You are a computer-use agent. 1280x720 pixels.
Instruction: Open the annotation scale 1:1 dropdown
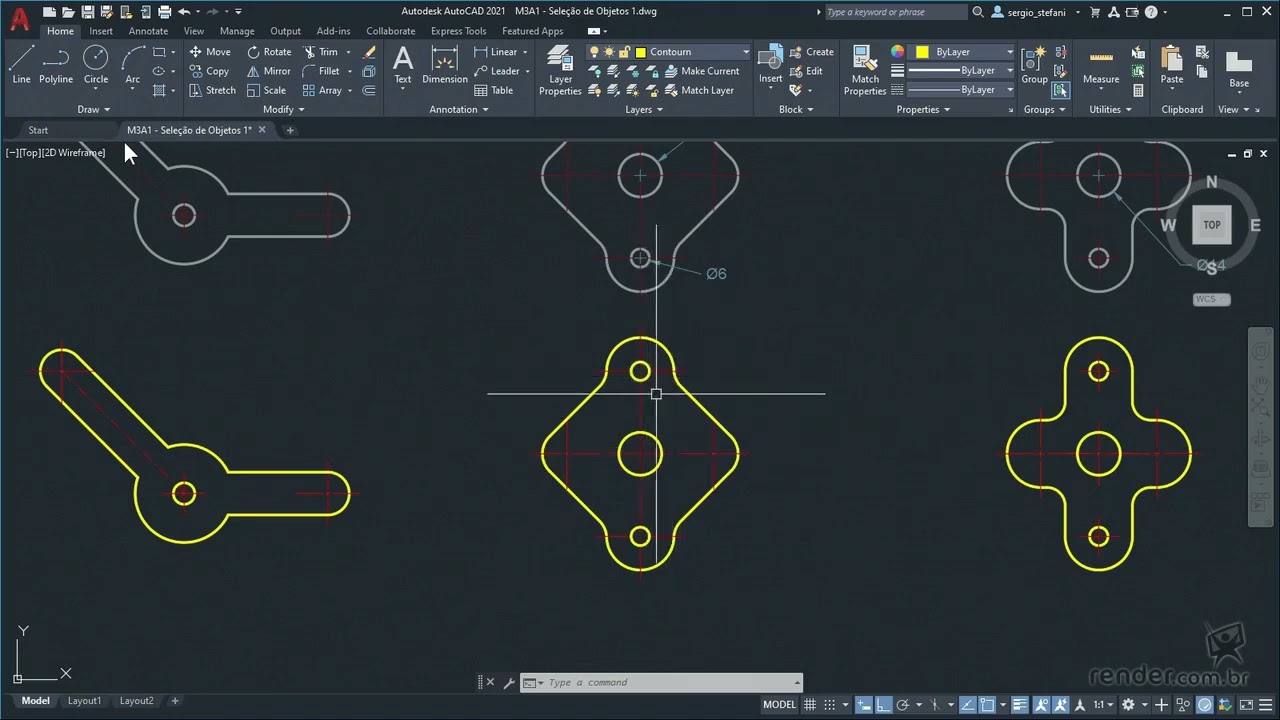pyautogui.click(x=1104, y=705)
